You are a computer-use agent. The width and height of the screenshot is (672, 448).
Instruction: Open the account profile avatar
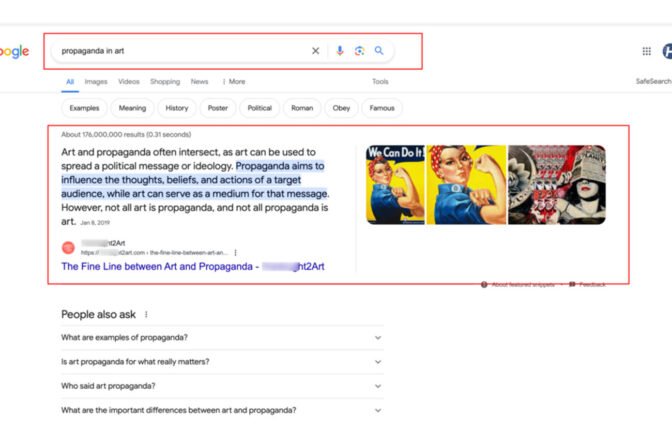pyautogui.click(x=667, y=51)
